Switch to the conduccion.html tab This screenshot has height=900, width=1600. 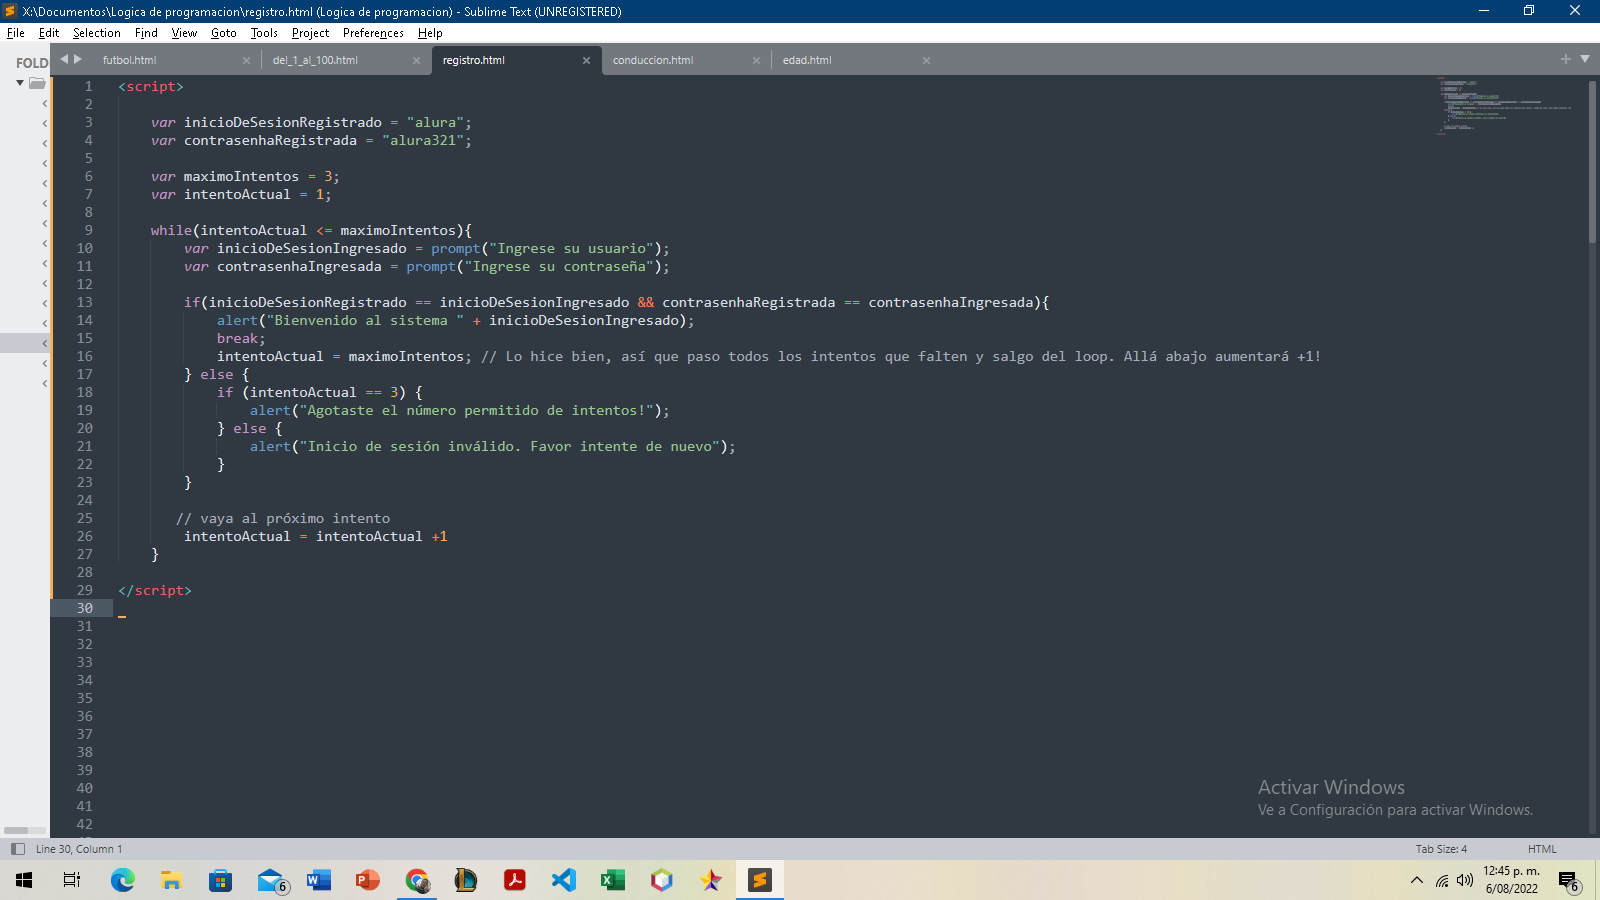tap(653, 60)
